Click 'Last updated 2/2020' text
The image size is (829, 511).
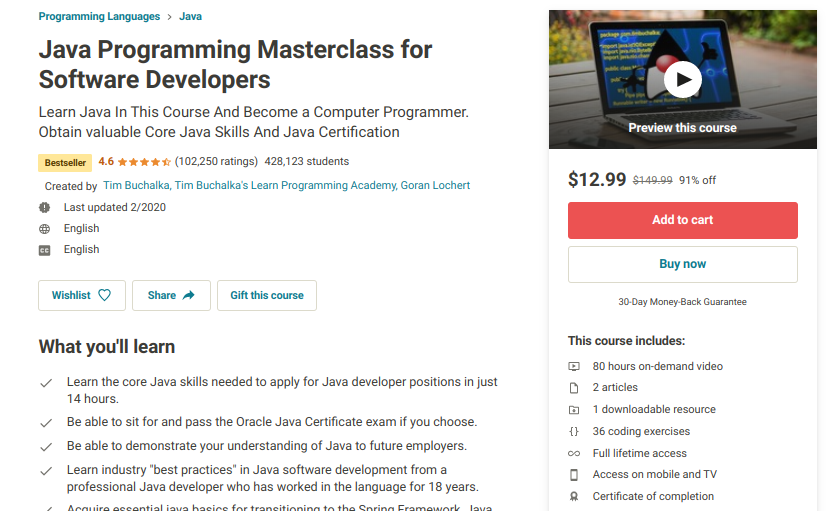115,207
